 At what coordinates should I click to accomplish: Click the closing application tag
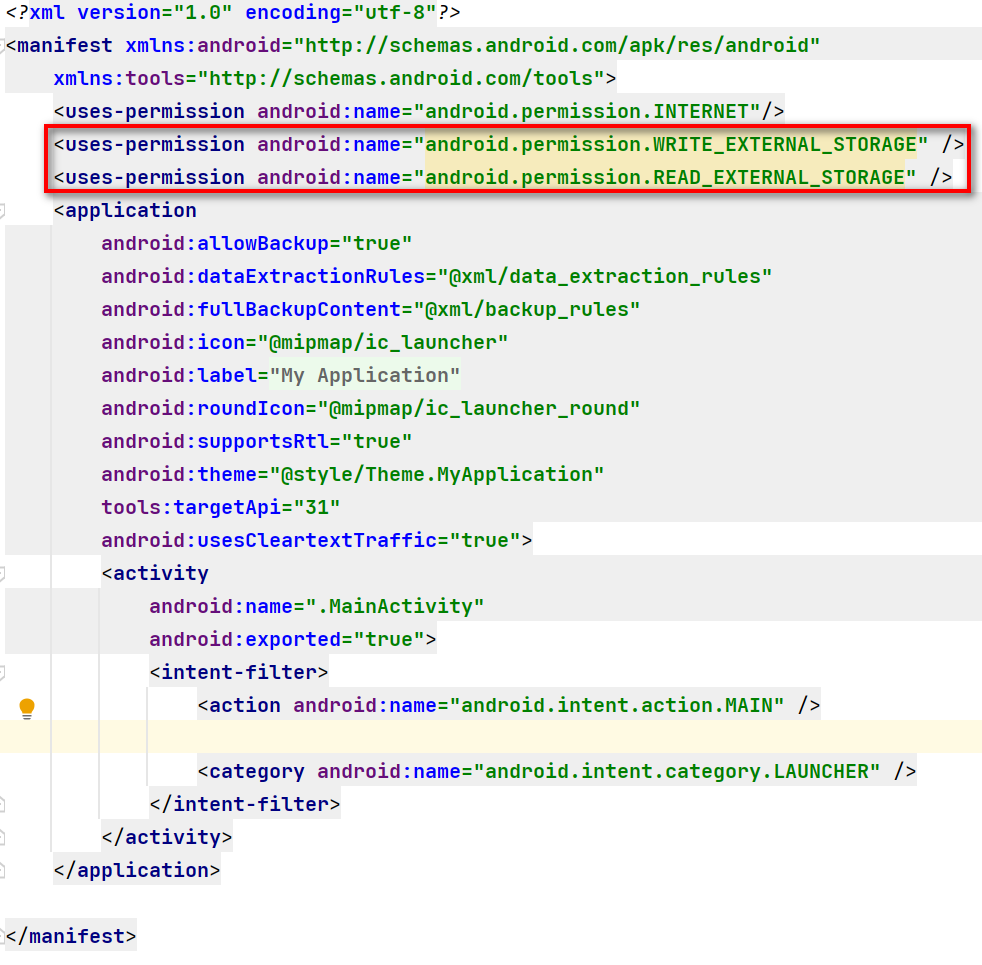(137, 871)
